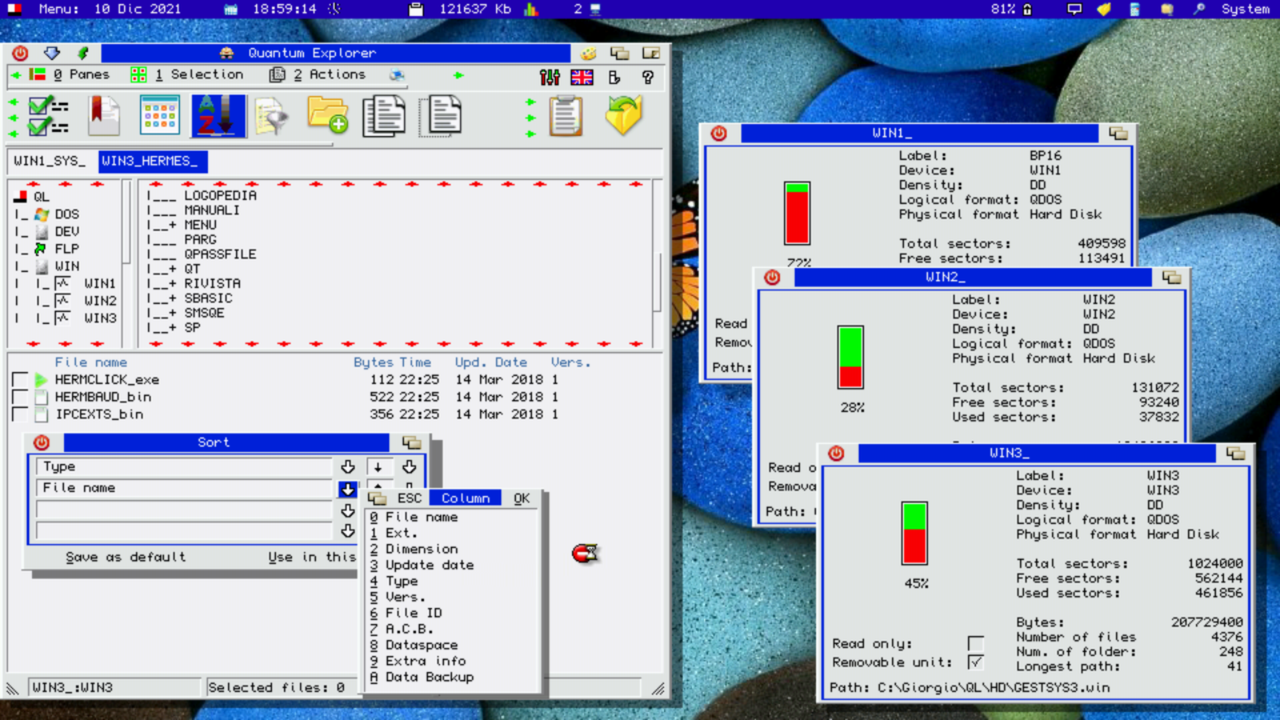Click the green play icon of HERMCLICK_exe
The width and height of the screenshot is (1280, 720).
pyautogui.click(x=41, y=380)
